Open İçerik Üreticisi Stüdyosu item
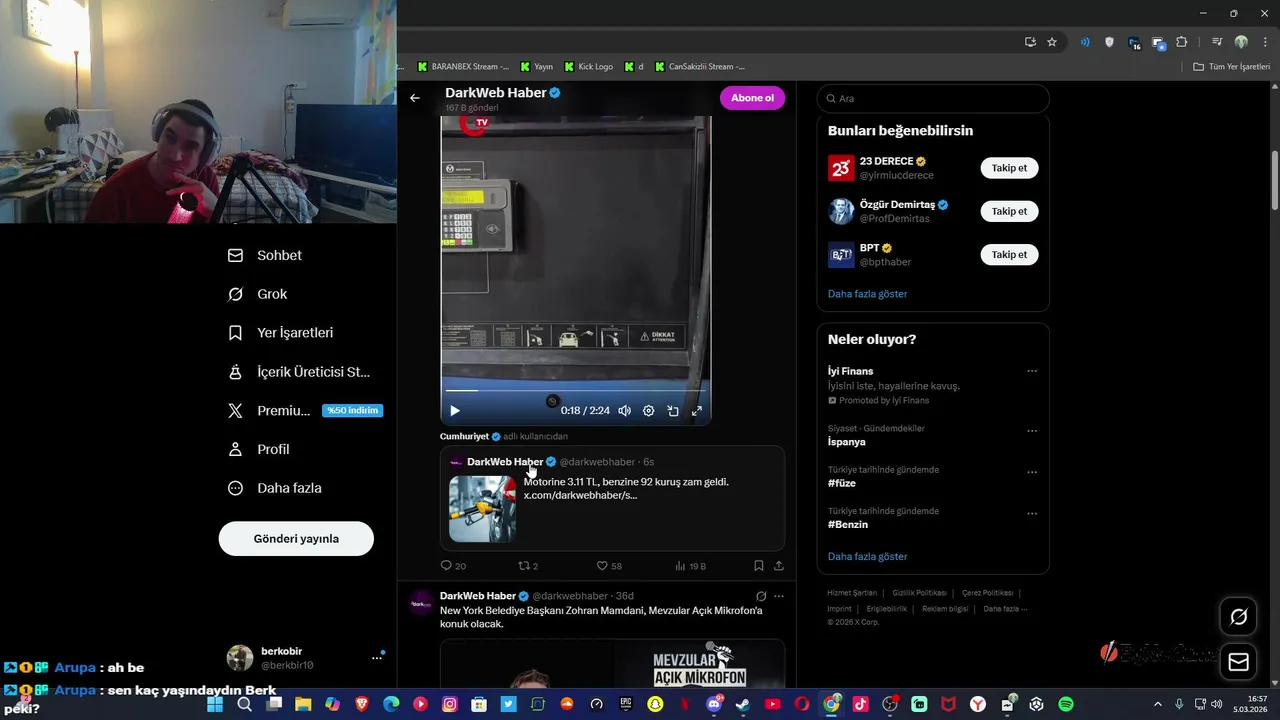The height and width of the screenshot is (720, 1280). click(299, 372)
